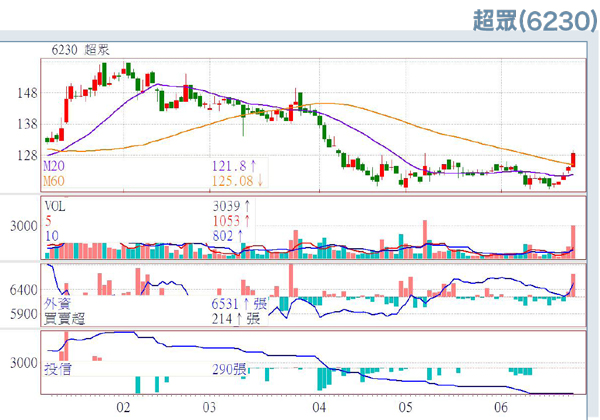Click the 10-day volume average value 802
The width and height of the screenshot is (600, 420).
(226, 235)
